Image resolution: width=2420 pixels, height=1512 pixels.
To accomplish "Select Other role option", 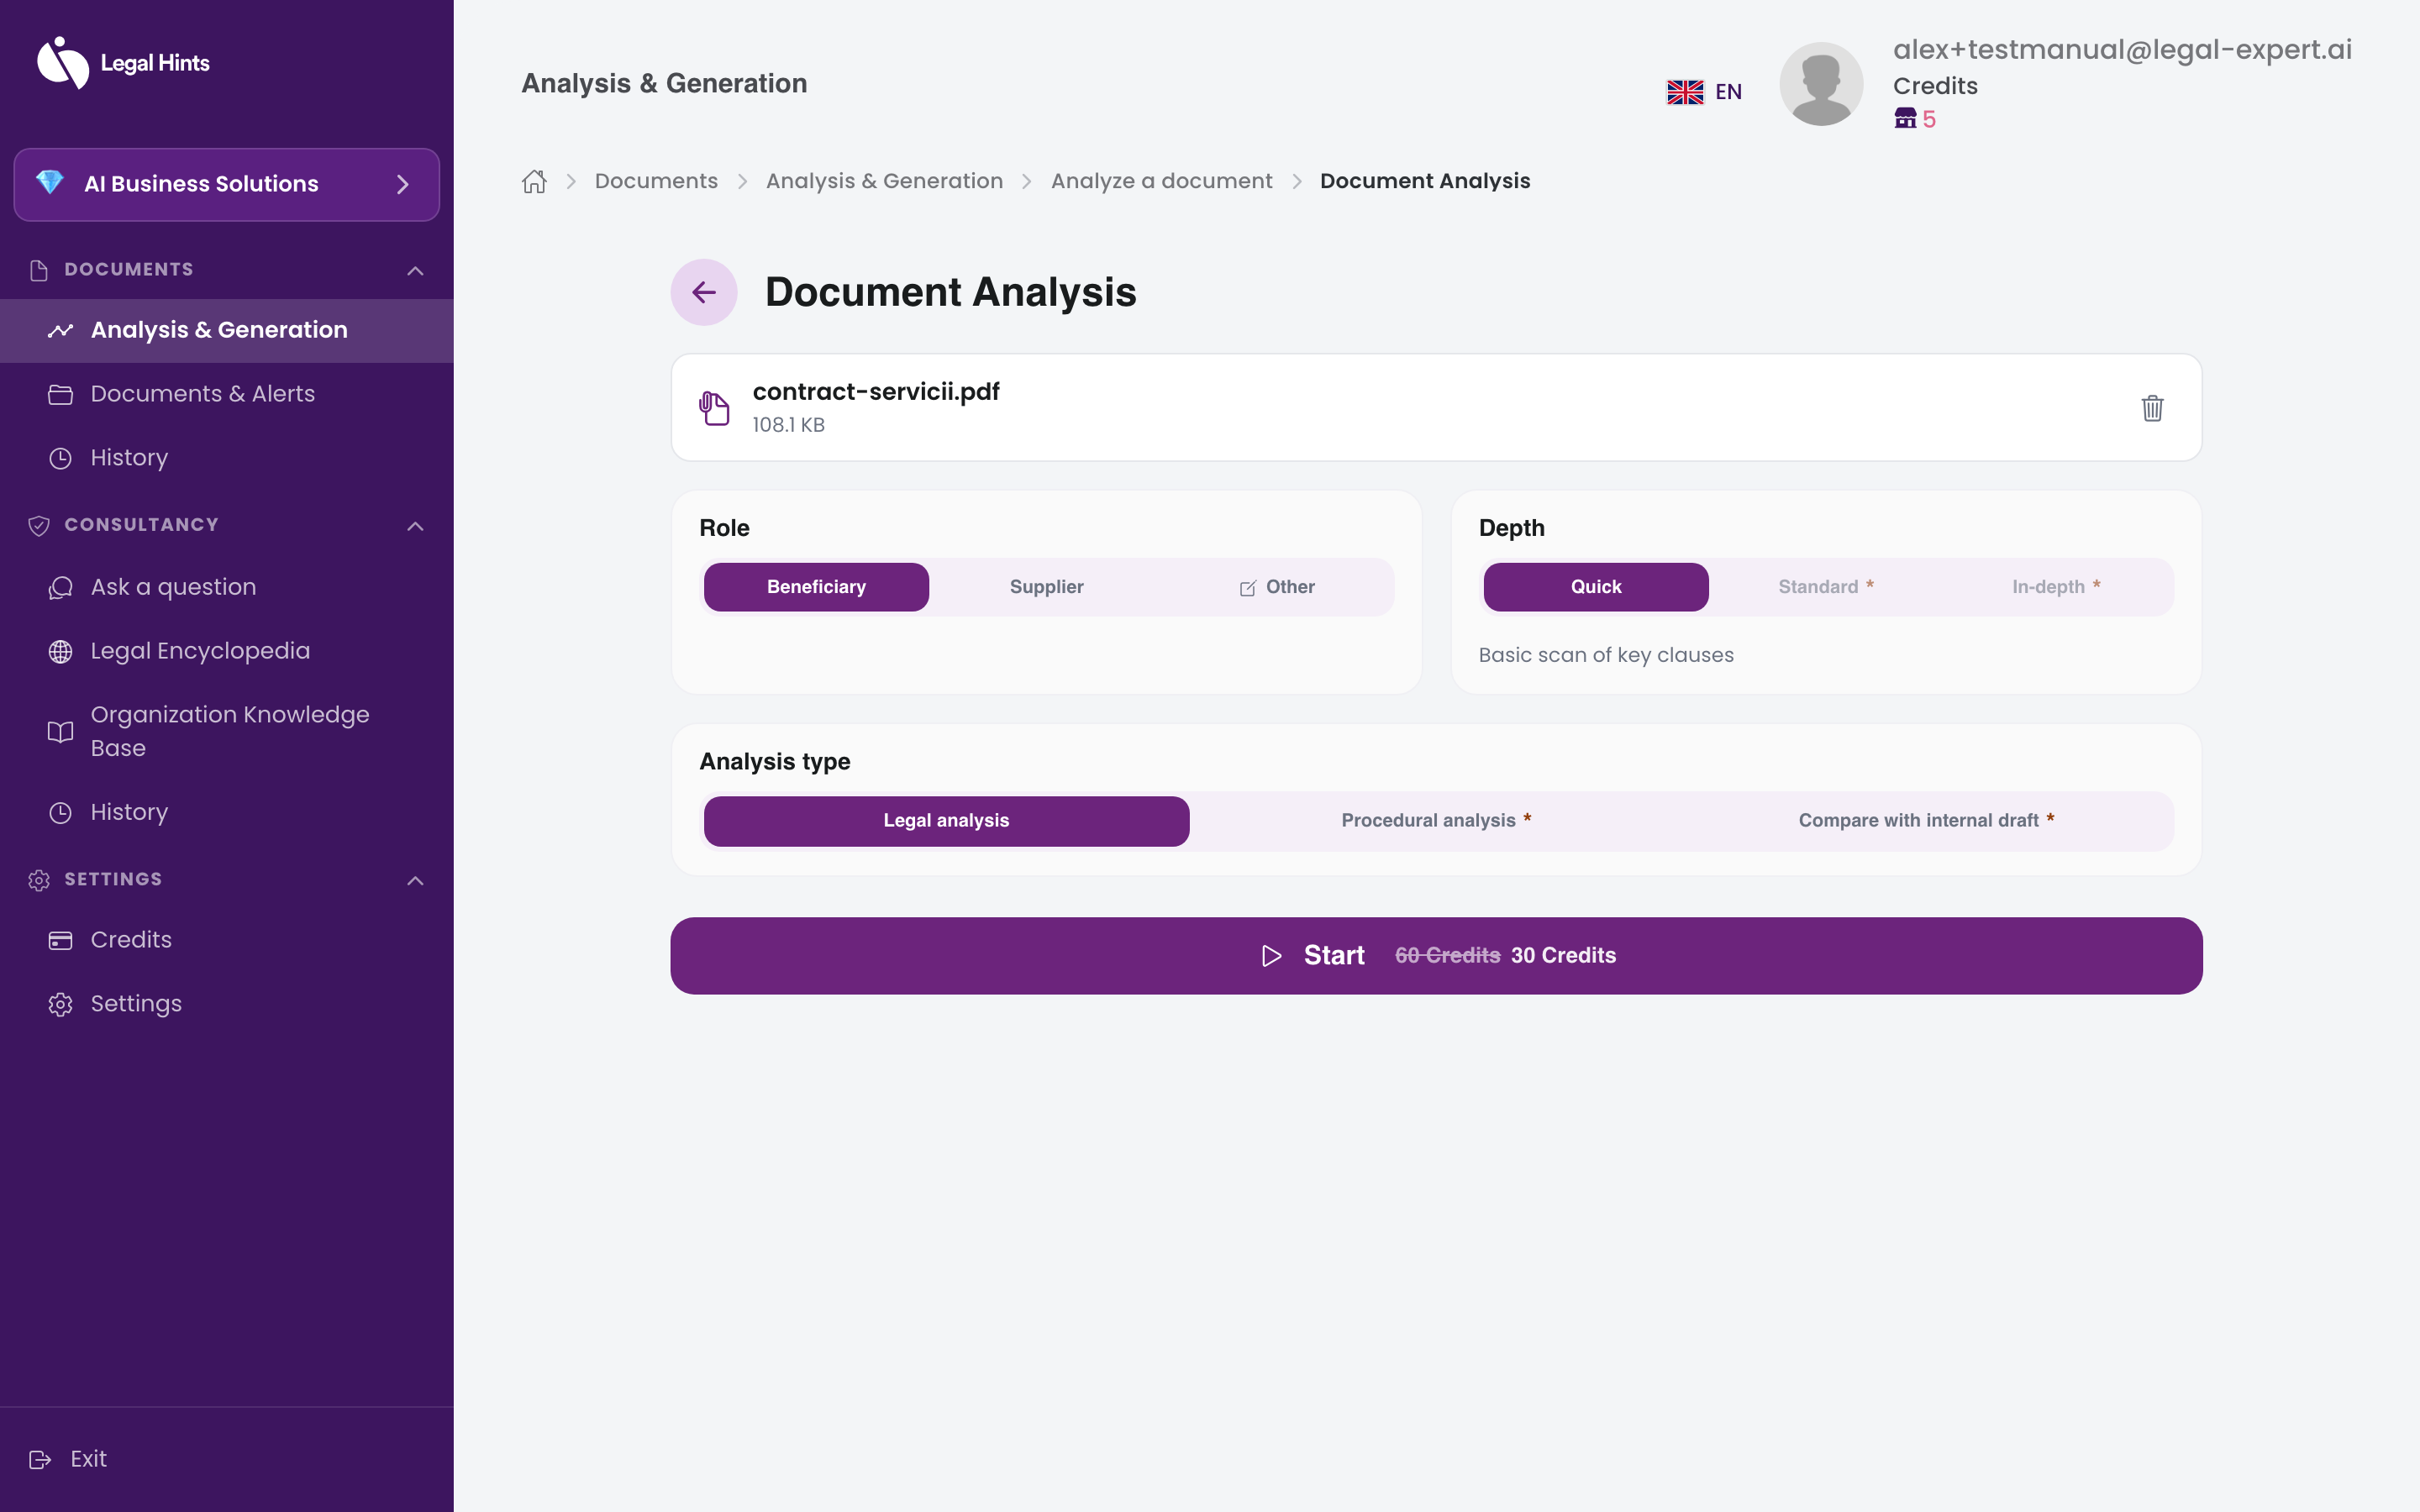I will 1277,587.
